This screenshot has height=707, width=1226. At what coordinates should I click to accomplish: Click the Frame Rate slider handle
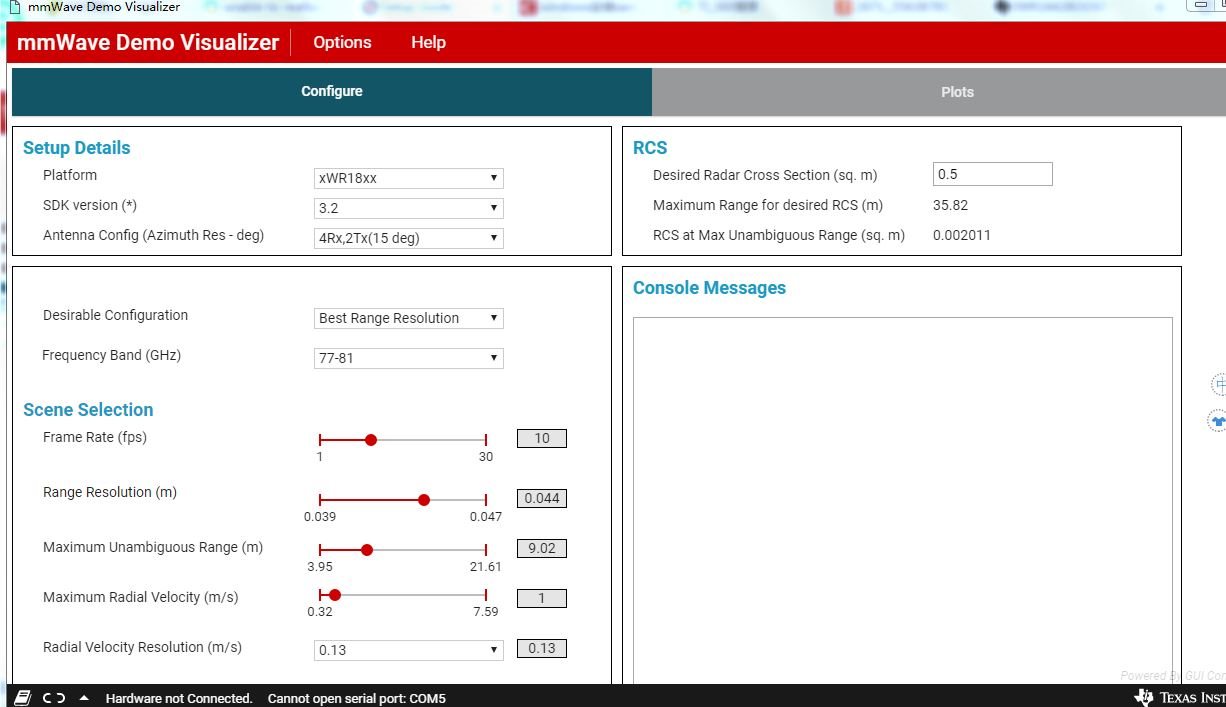coord(371,440)
